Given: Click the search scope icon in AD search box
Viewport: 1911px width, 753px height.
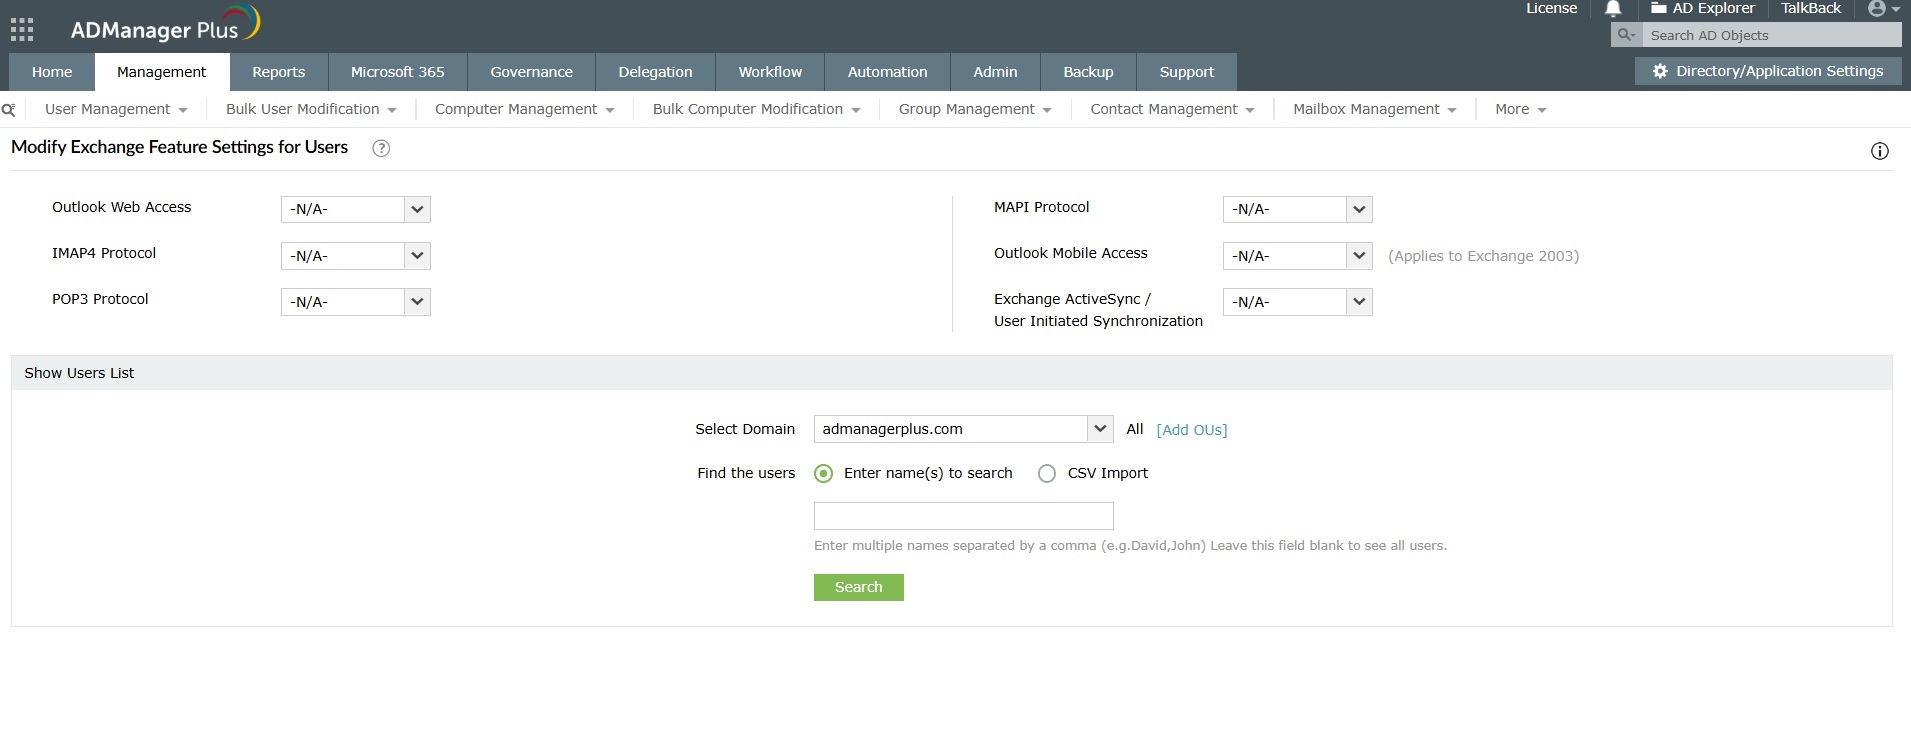Looking at the screenshot, I should (1627, 35).
